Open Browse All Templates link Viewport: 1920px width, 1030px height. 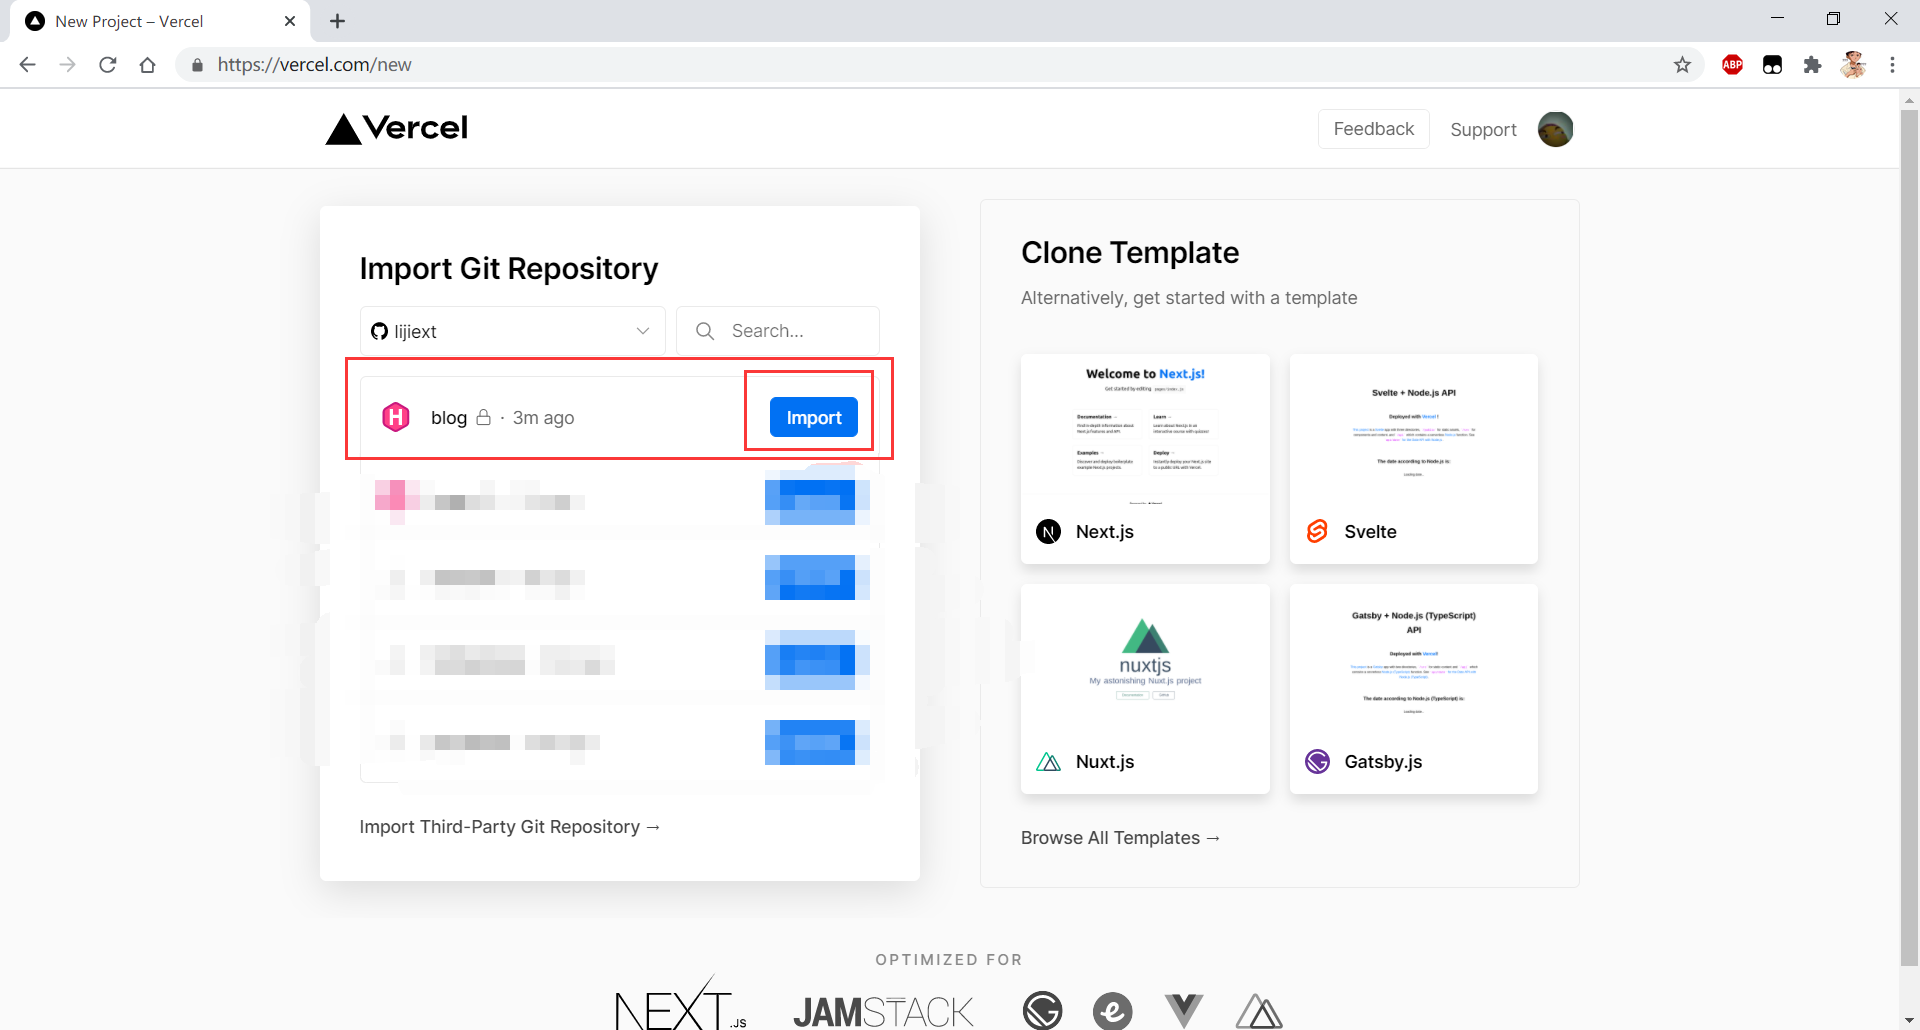[x=1120, y=838]
